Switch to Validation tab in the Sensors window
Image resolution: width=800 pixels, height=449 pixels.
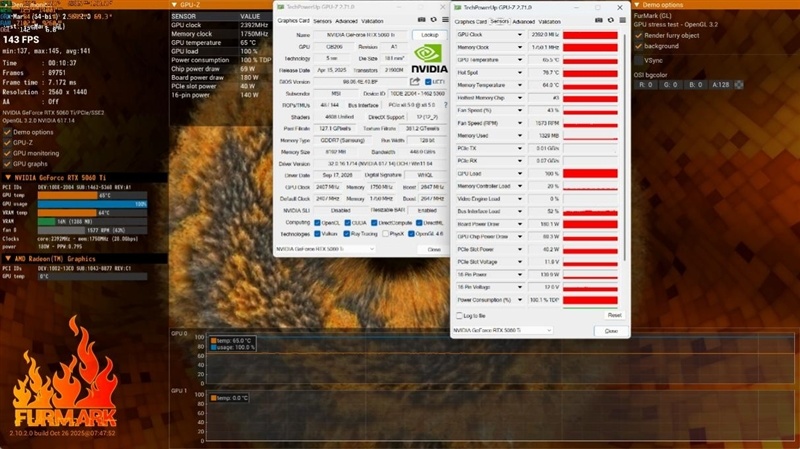pyautogui.click(x=549, y=22)
